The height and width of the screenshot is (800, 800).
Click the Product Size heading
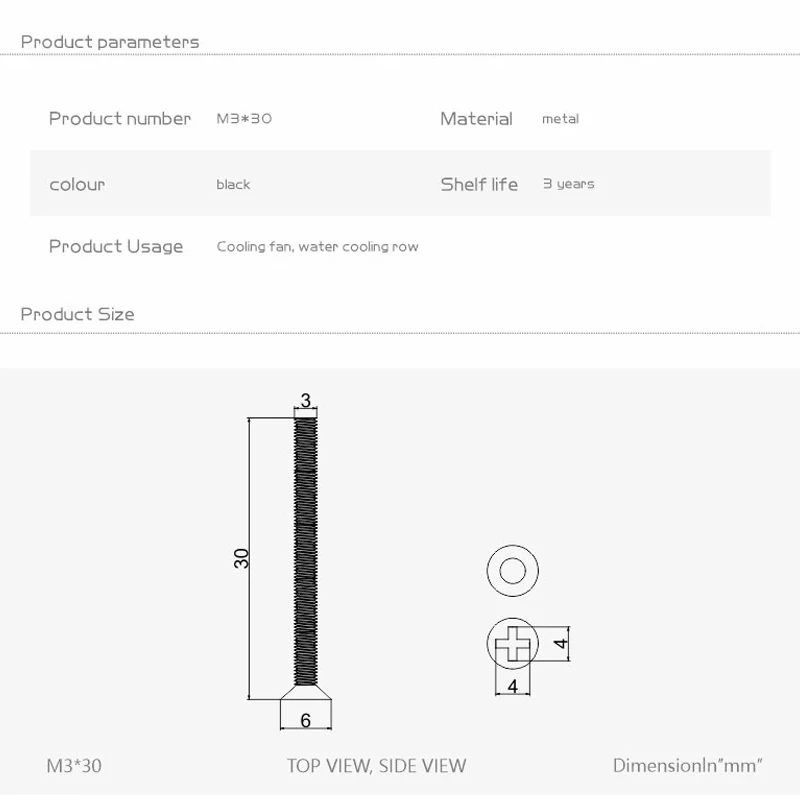tap(77, 314)
